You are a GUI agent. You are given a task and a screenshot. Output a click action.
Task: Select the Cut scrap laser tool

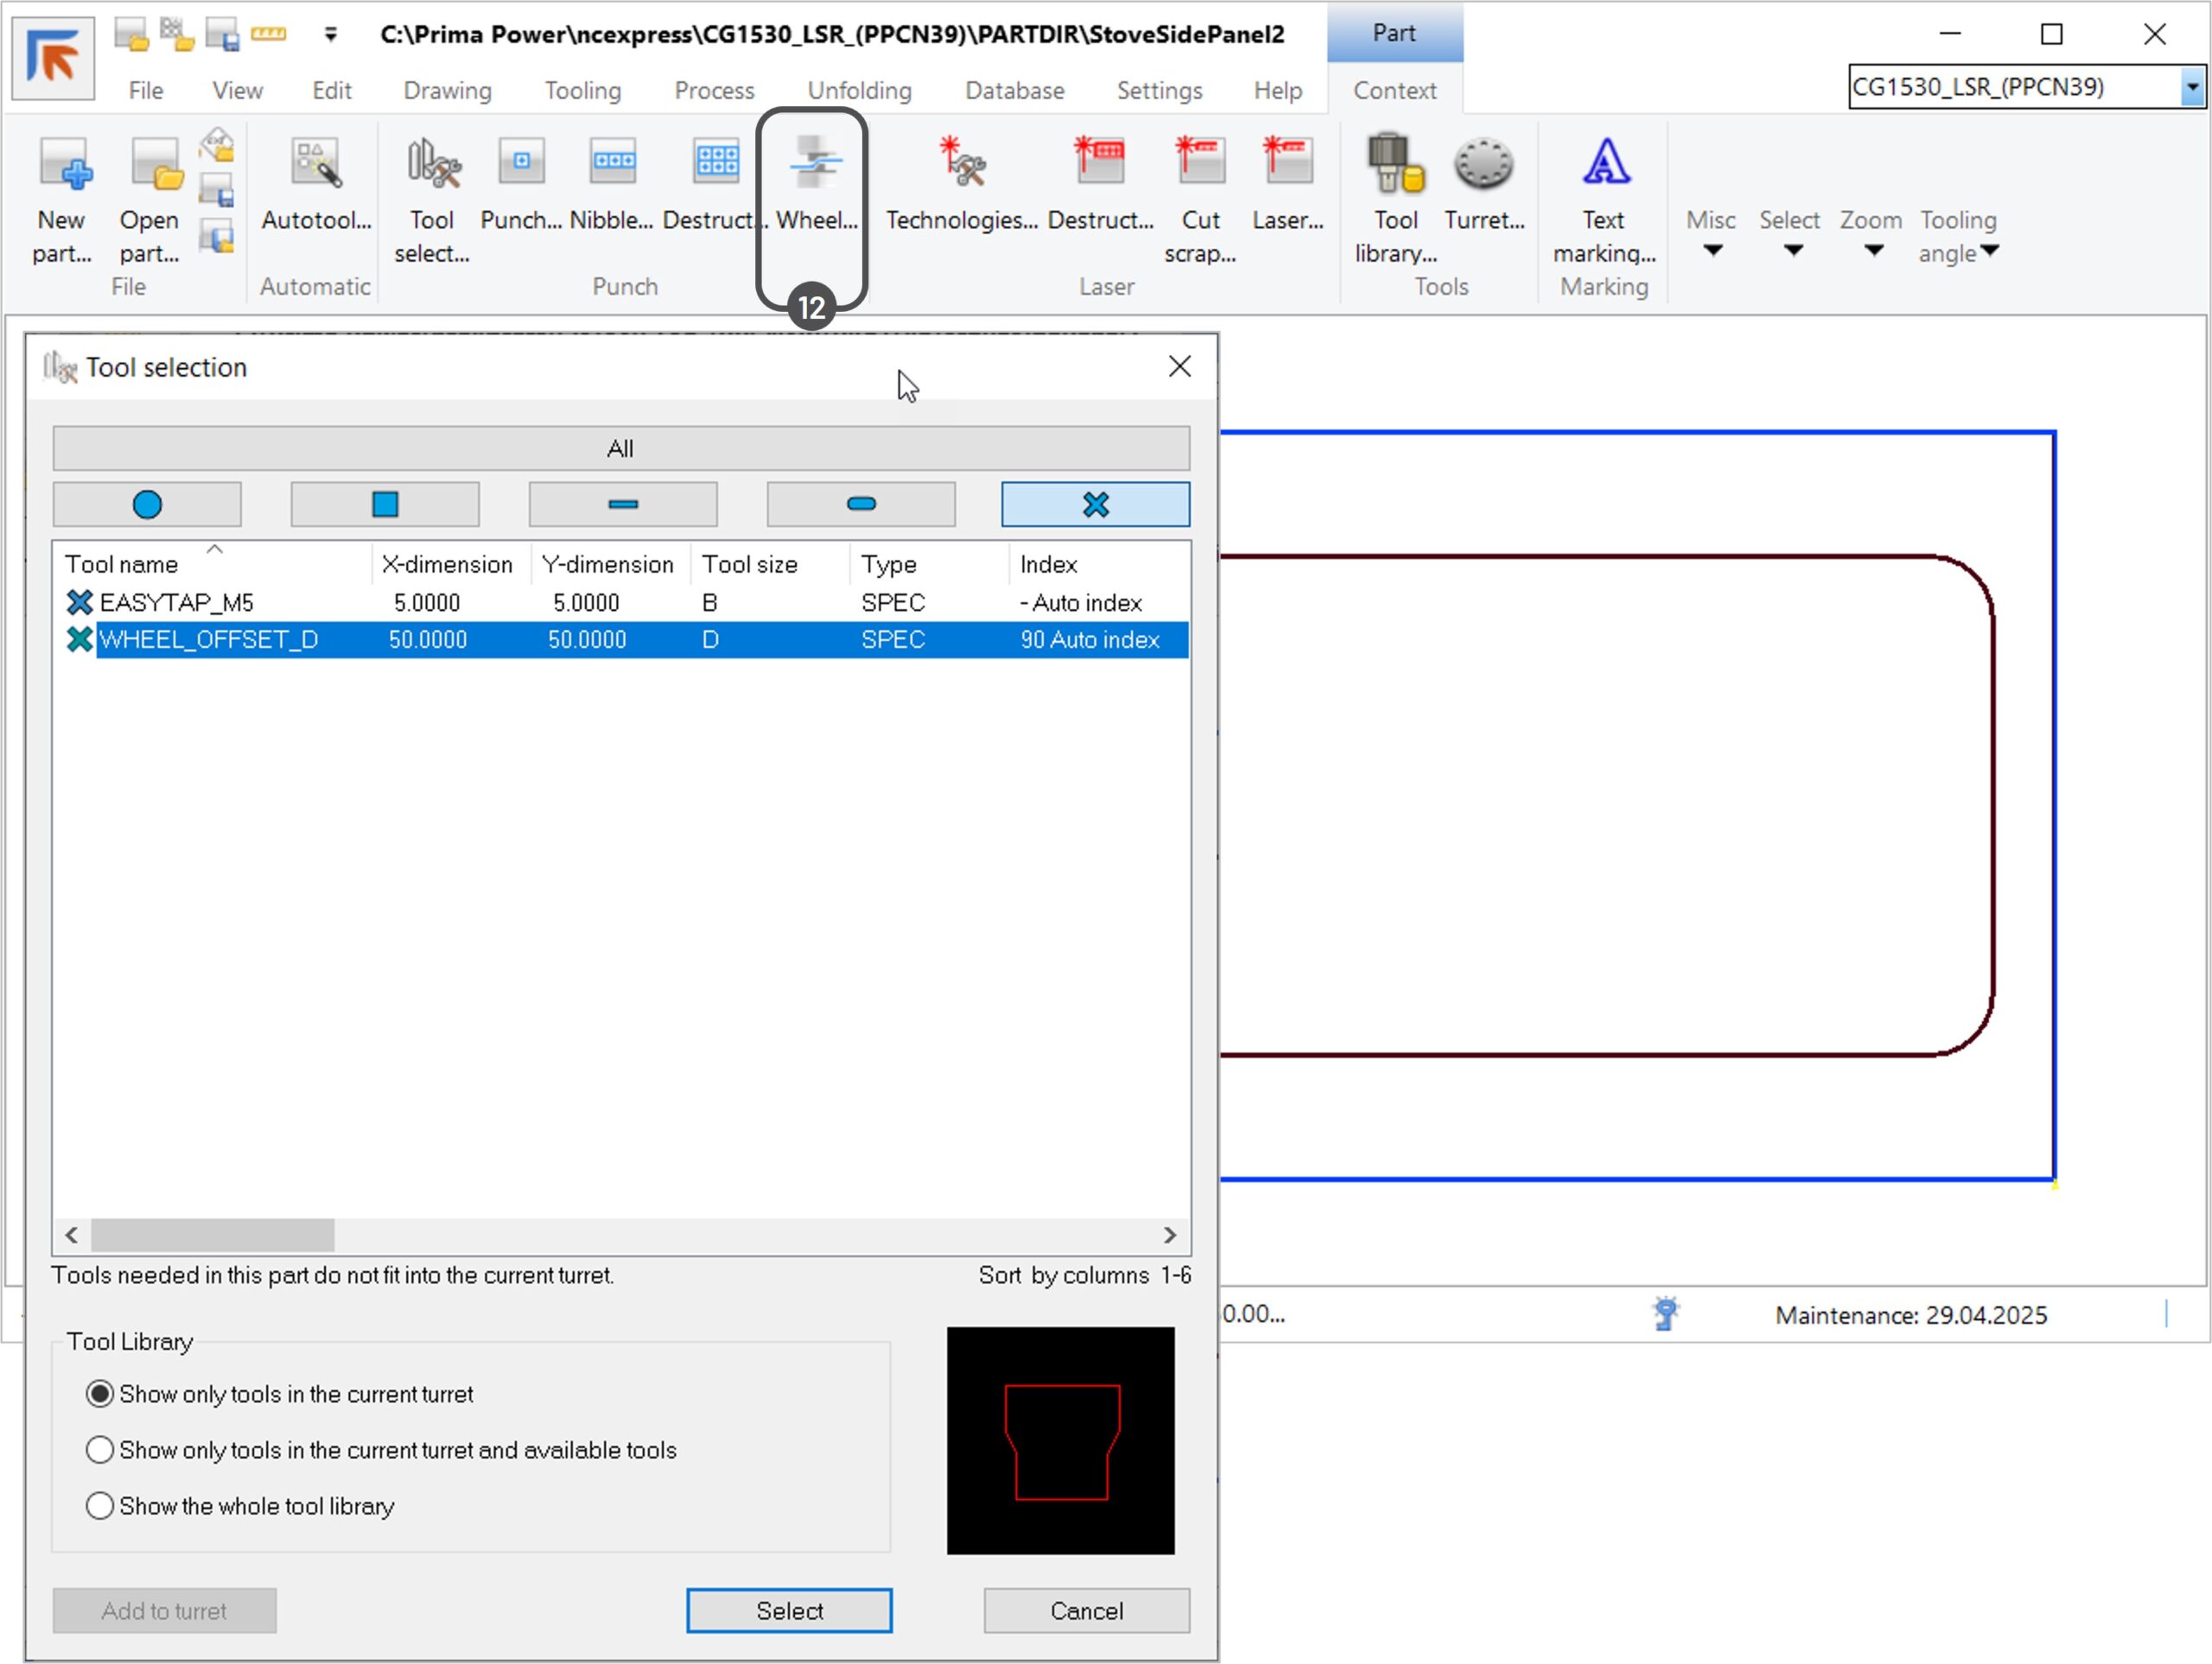tap(1200, 199)
